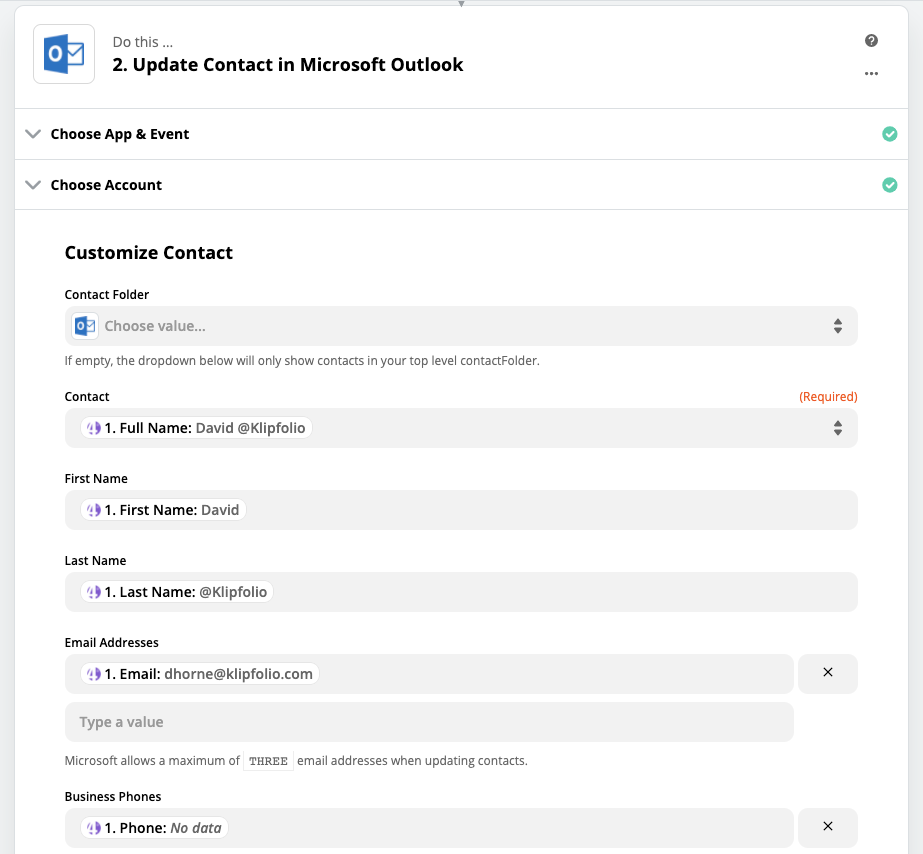This screenshot has height=854, width=923.
Task: Click the step title Update Contact in Microsoft Outlook
Action: point(288,65)
